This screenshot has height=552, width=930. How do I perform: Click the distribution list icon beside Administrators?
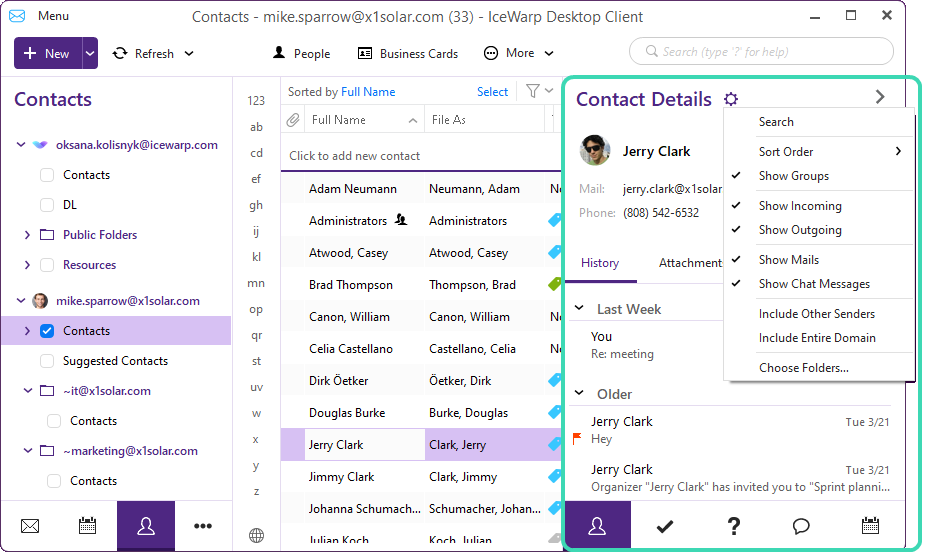[x=401, y=220]
